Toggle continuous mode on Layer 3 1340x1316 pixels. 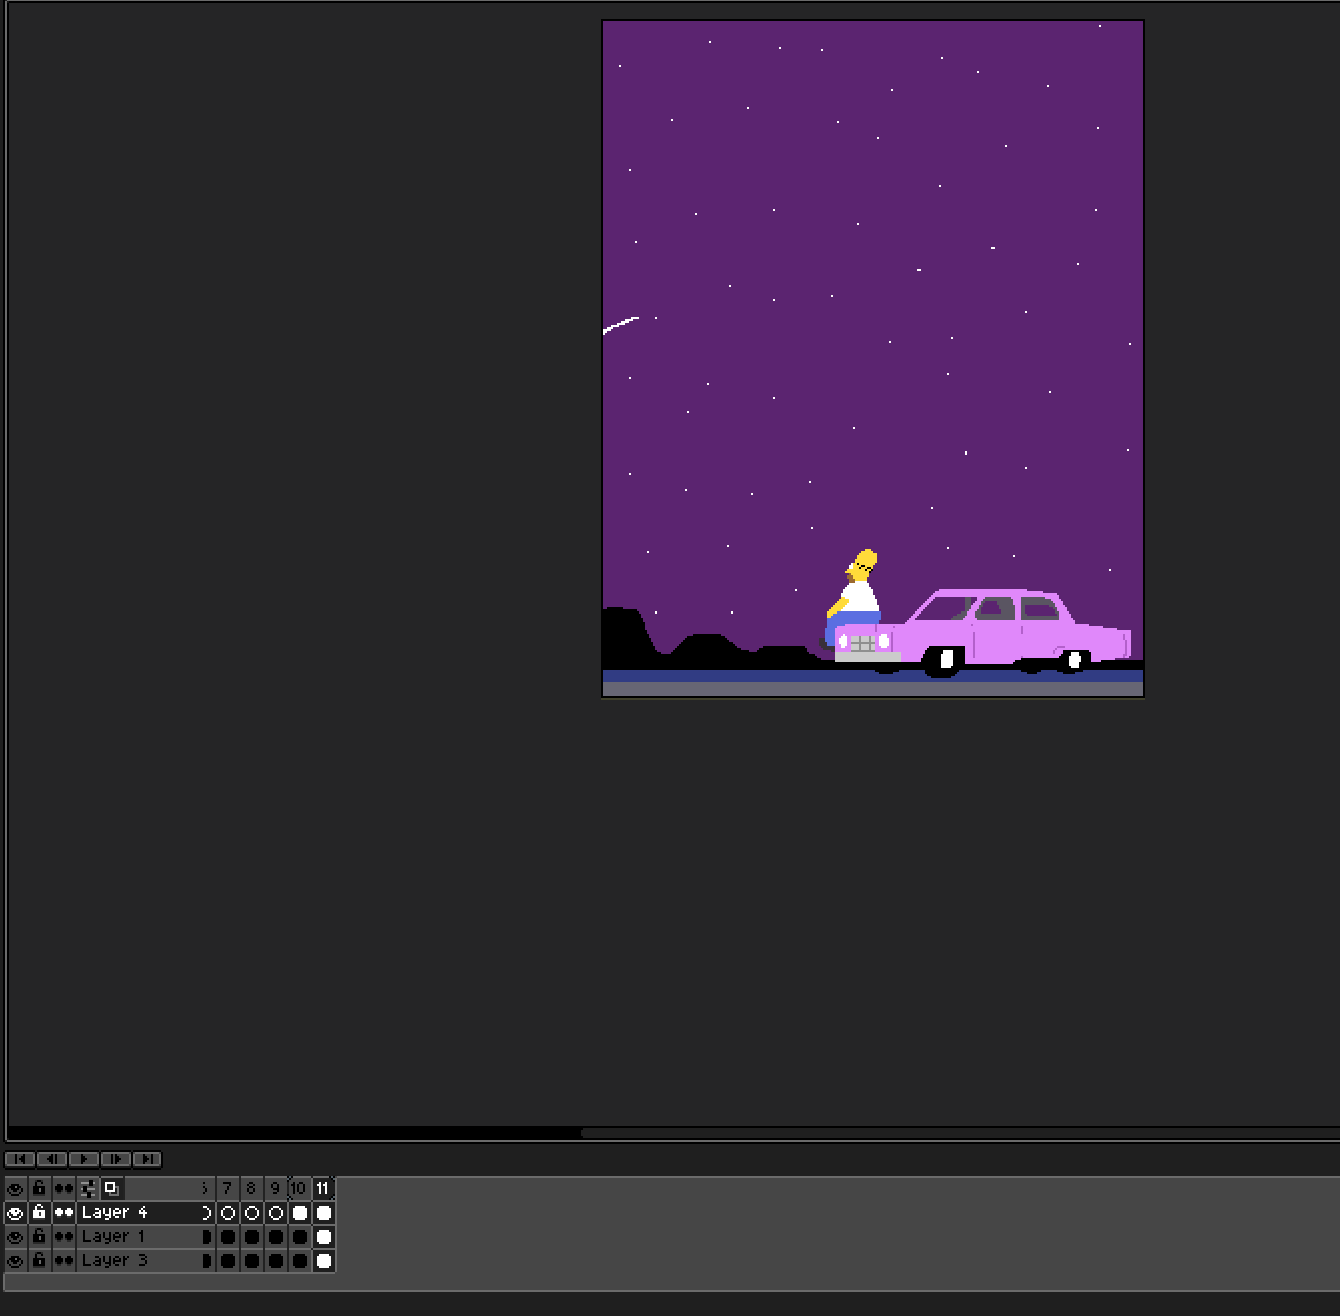(64, 1260)
